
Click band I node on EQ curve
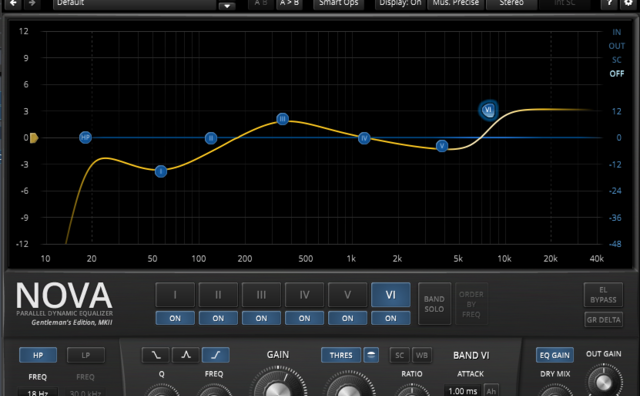161,171
